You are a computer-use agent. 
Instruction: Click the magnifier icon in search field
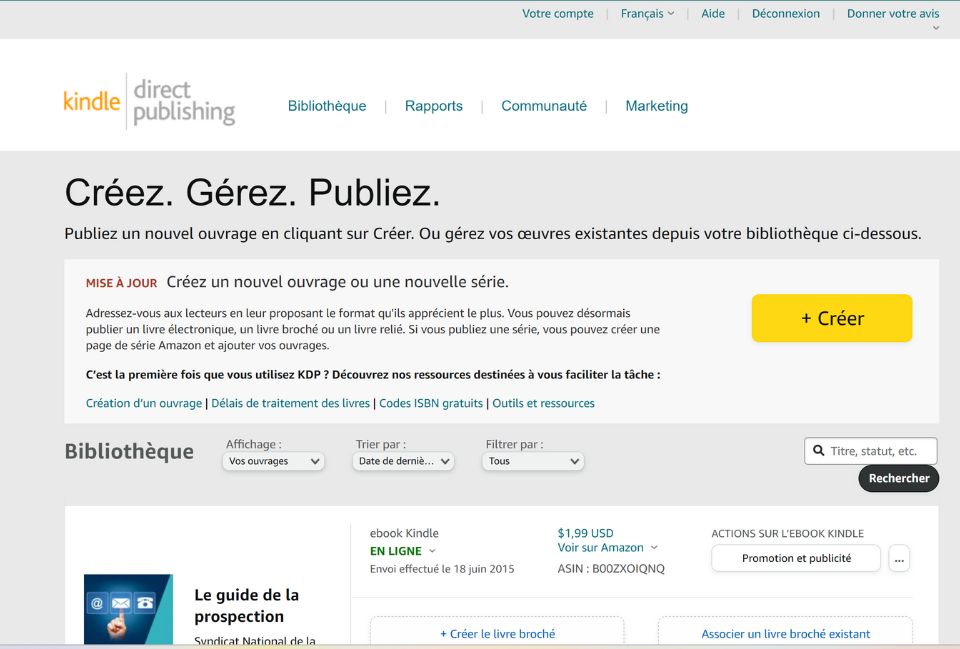(x=818, y=451)
